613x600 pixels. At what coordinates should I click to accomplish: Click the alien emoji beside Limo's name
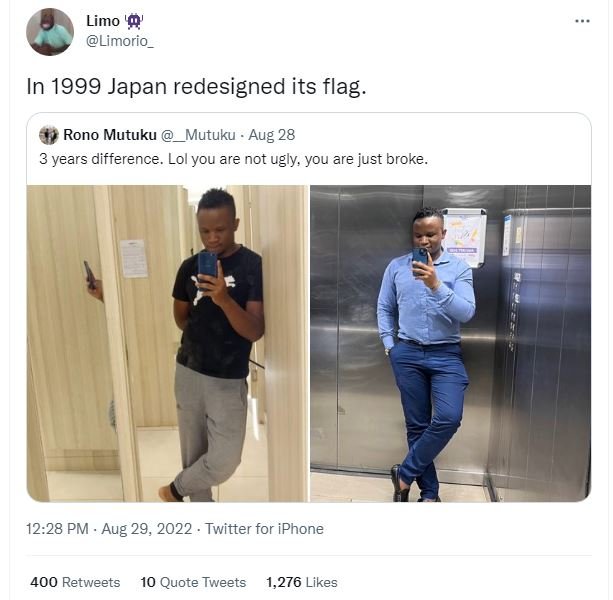(135, 21)
